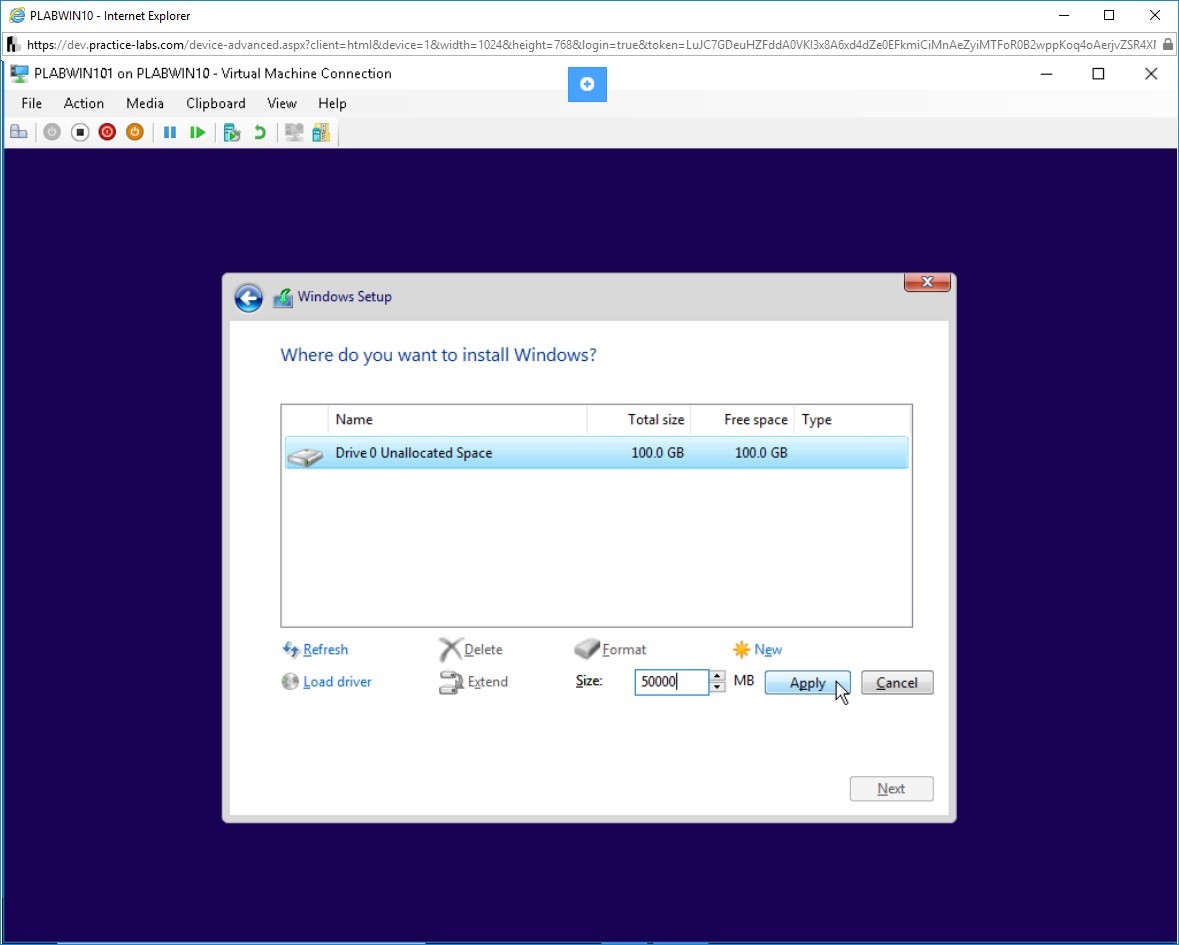Close the Windows Setup dialog

point(927,282)
